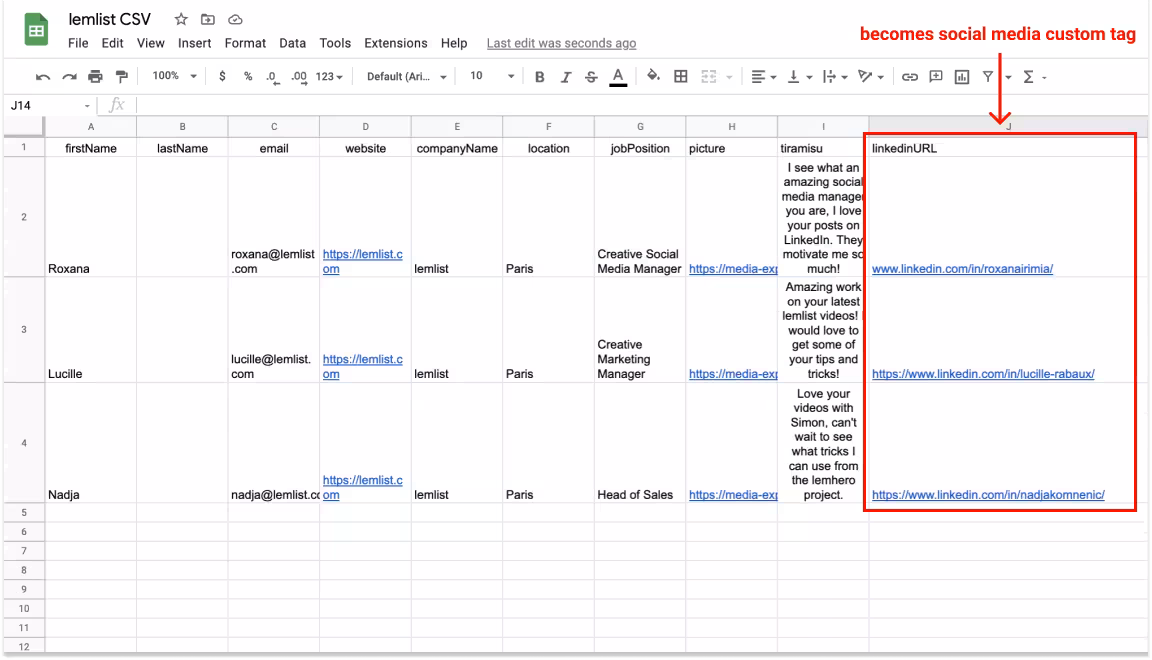
Task: Click the insert link icon
Action: pyautogui.click(x=909, y=77)
